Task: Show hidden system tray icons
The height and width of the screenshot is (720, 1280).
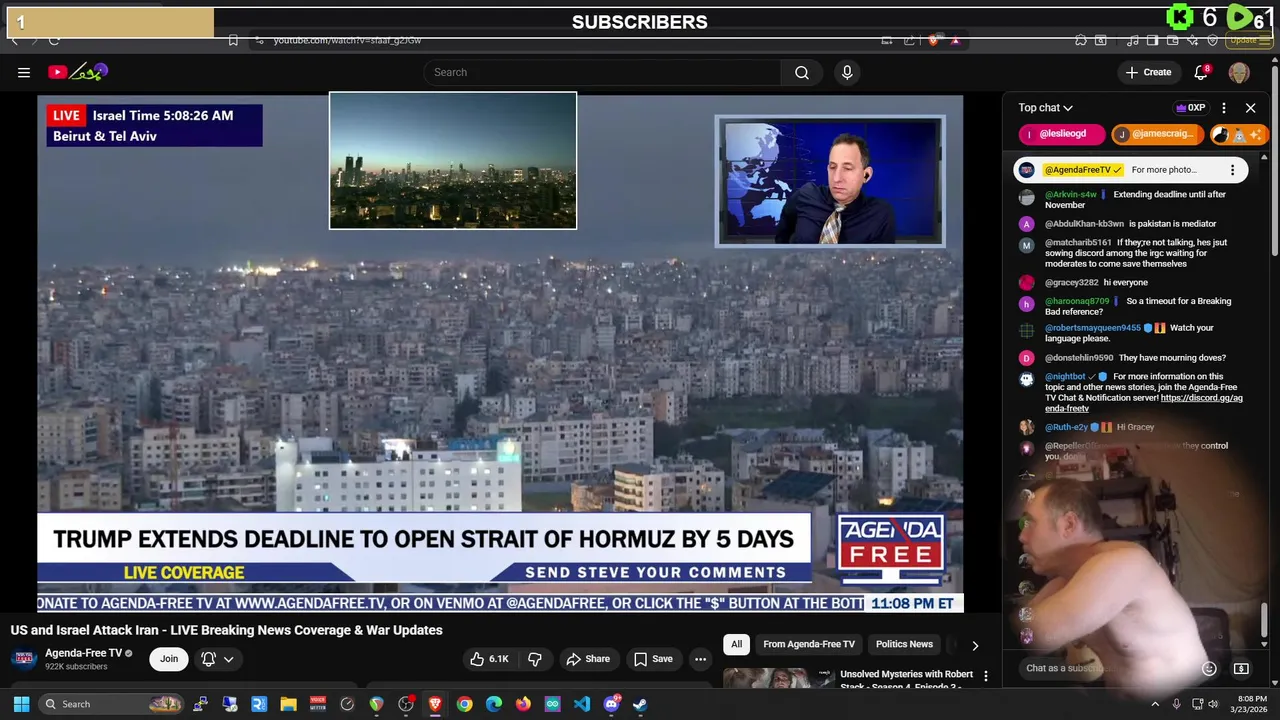Action: tap(1155, 704)
